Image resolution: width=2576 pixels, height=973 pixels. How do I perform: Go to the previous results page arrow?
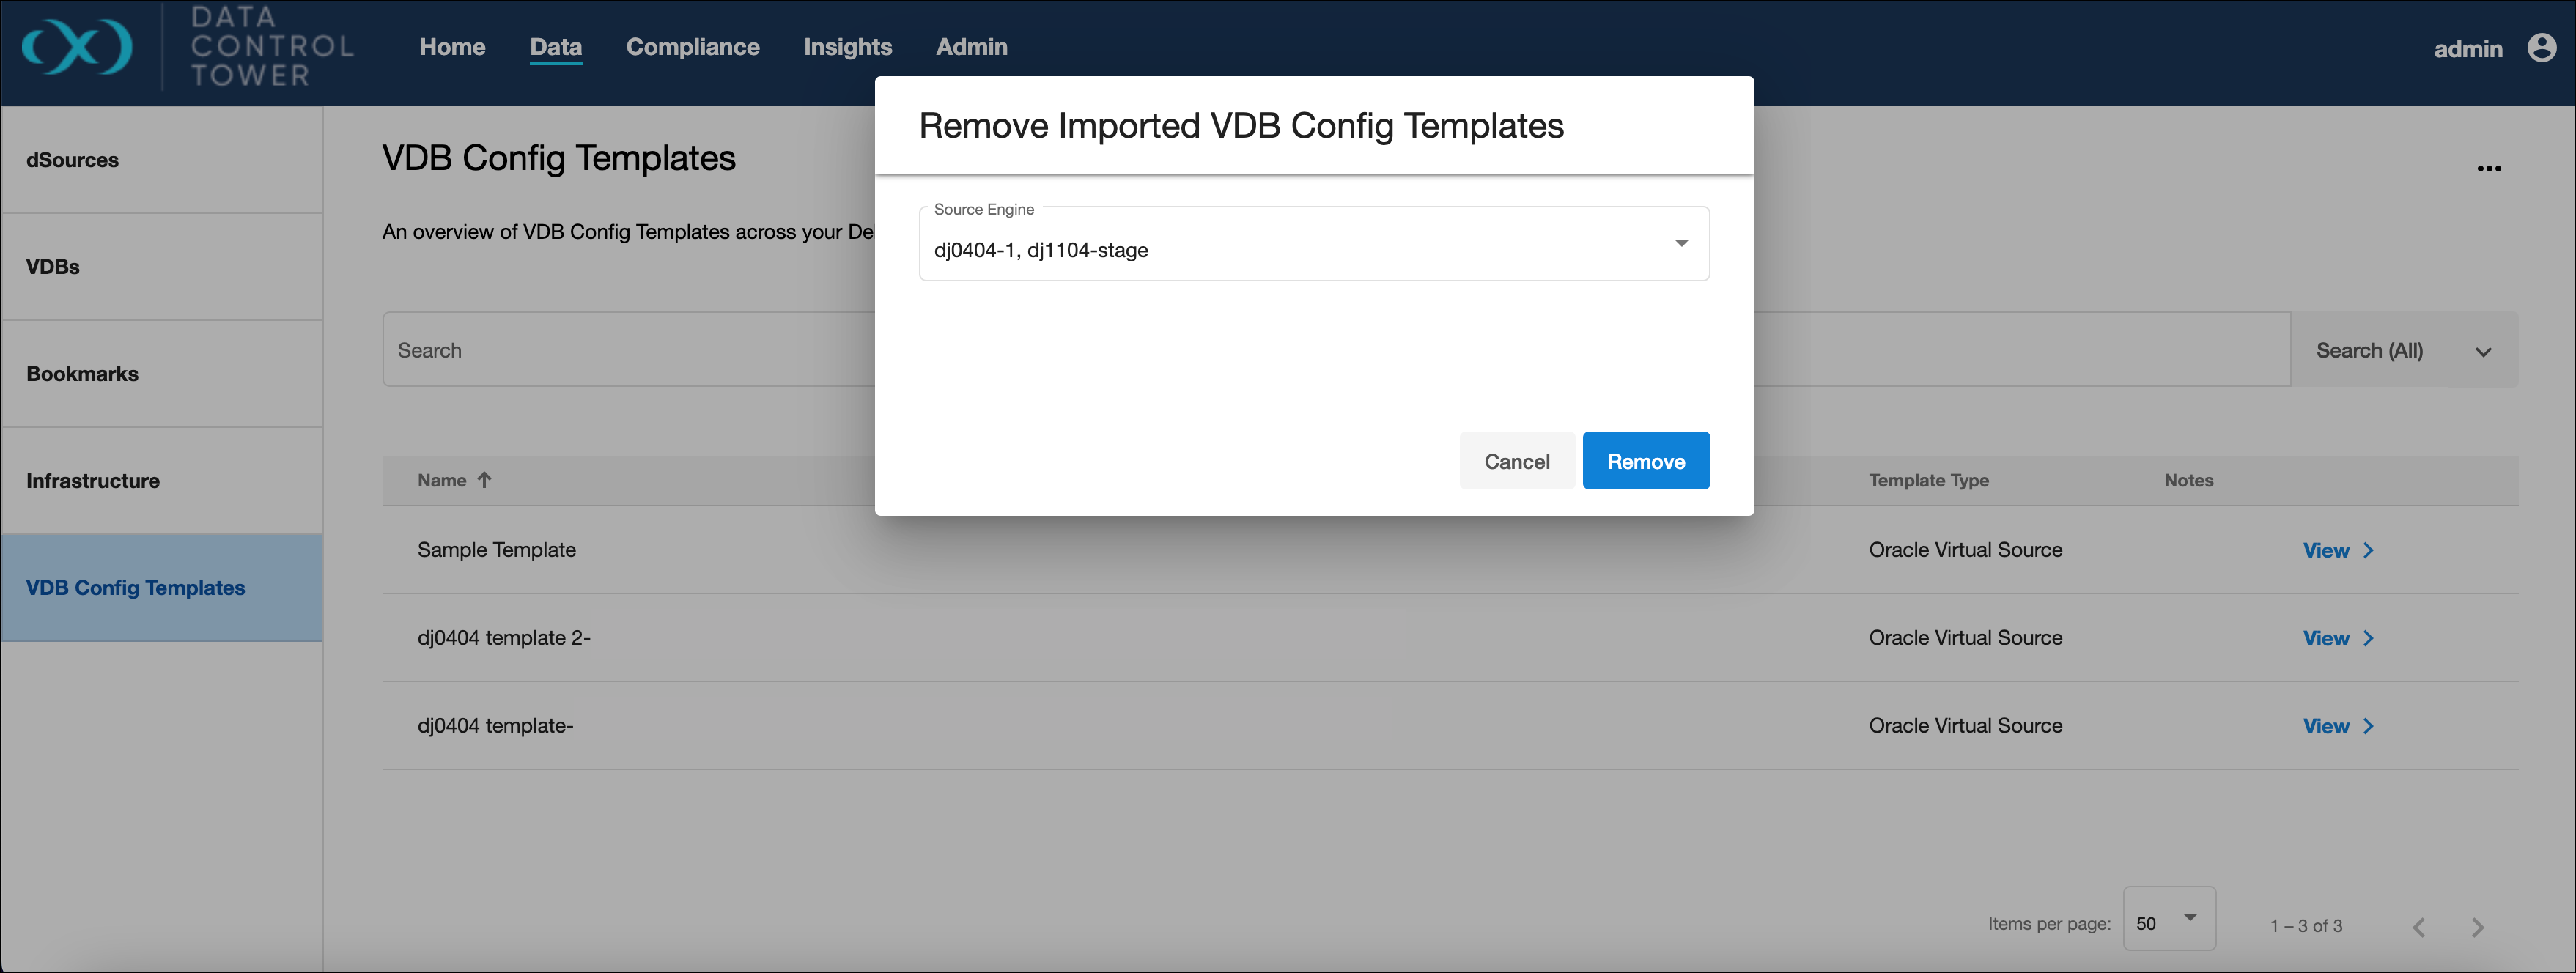click(2418, 927)
